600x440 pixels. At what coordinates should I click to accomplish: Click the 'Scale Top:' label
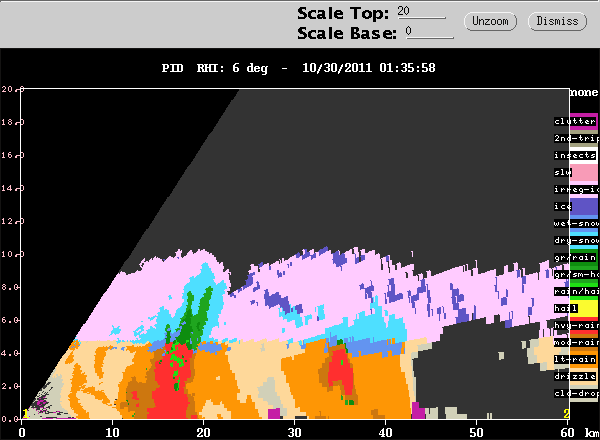click(x=343, y=14)
